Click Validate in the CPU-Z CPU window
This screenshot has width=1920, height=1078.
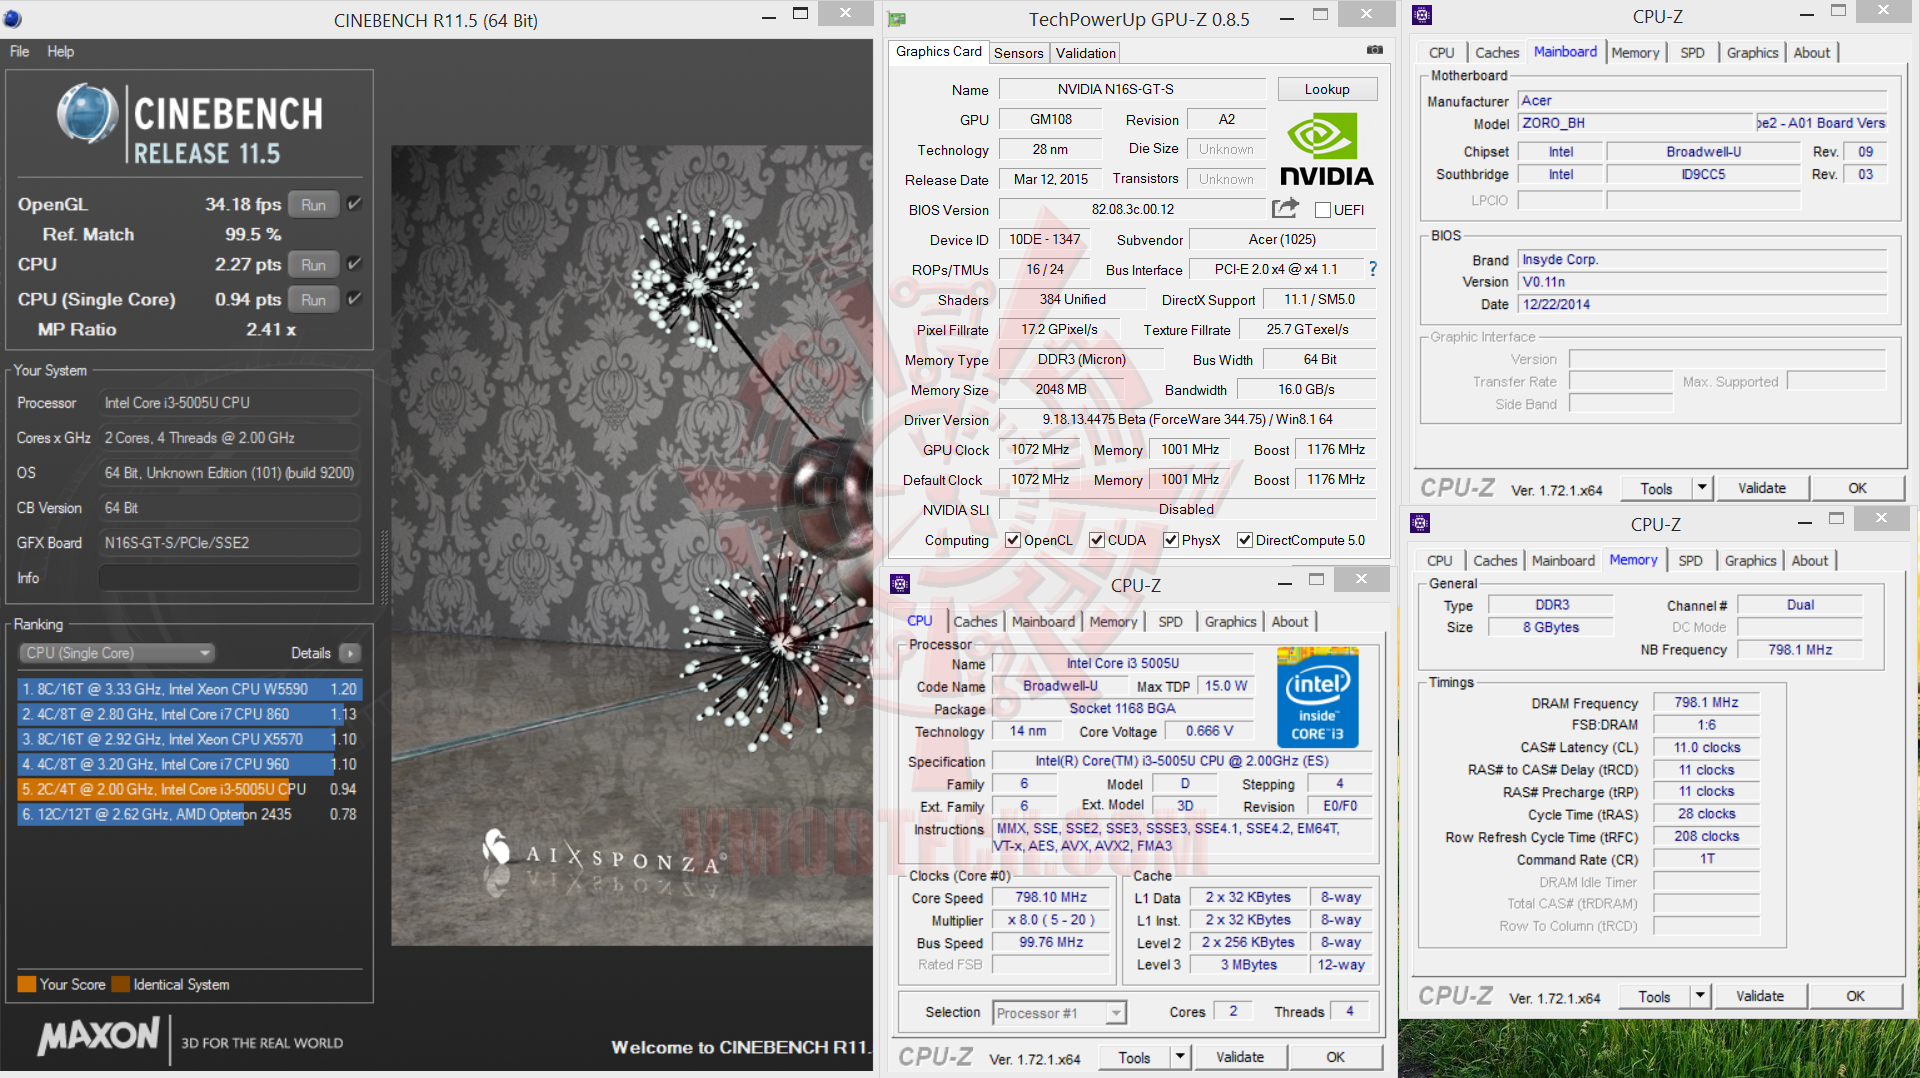[1240, 1057]
